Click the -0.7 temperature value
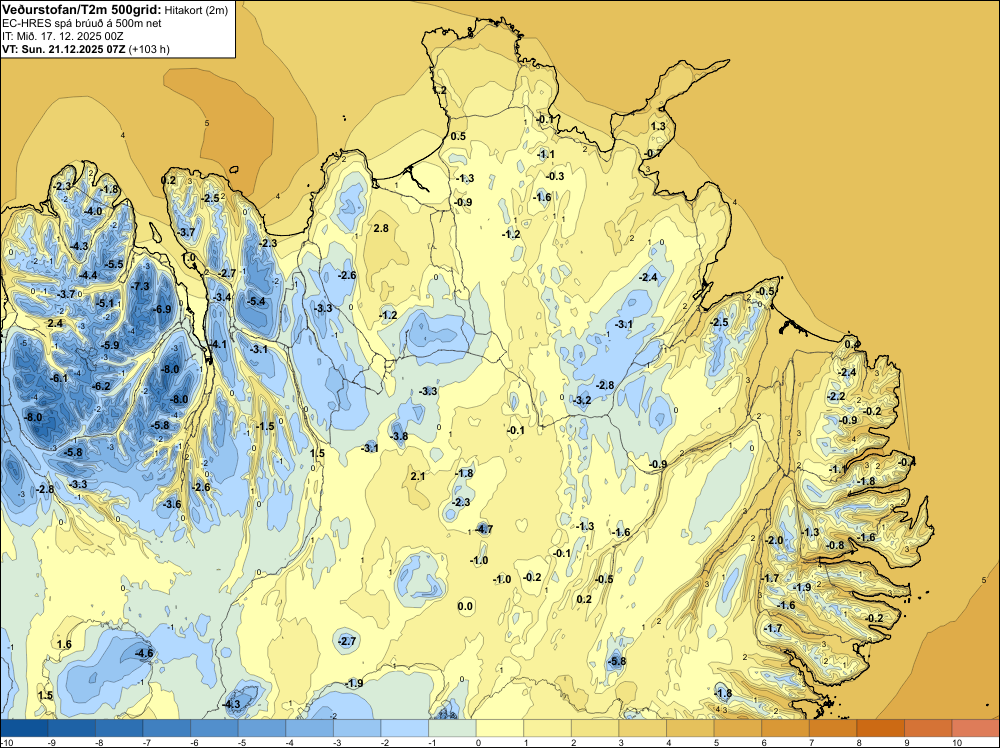This screenshot has height=748, width=1000. pyautogui.click(x=653, y=153)
